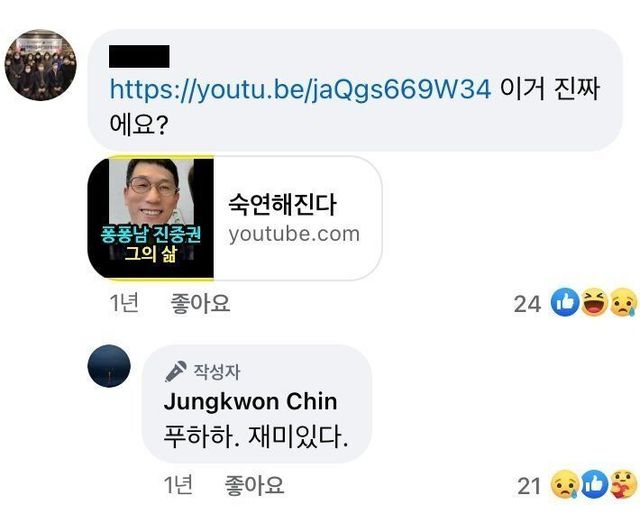Click the crying Sad reaction beside 24
Screen dimensions: 640x524
(621, 304)
